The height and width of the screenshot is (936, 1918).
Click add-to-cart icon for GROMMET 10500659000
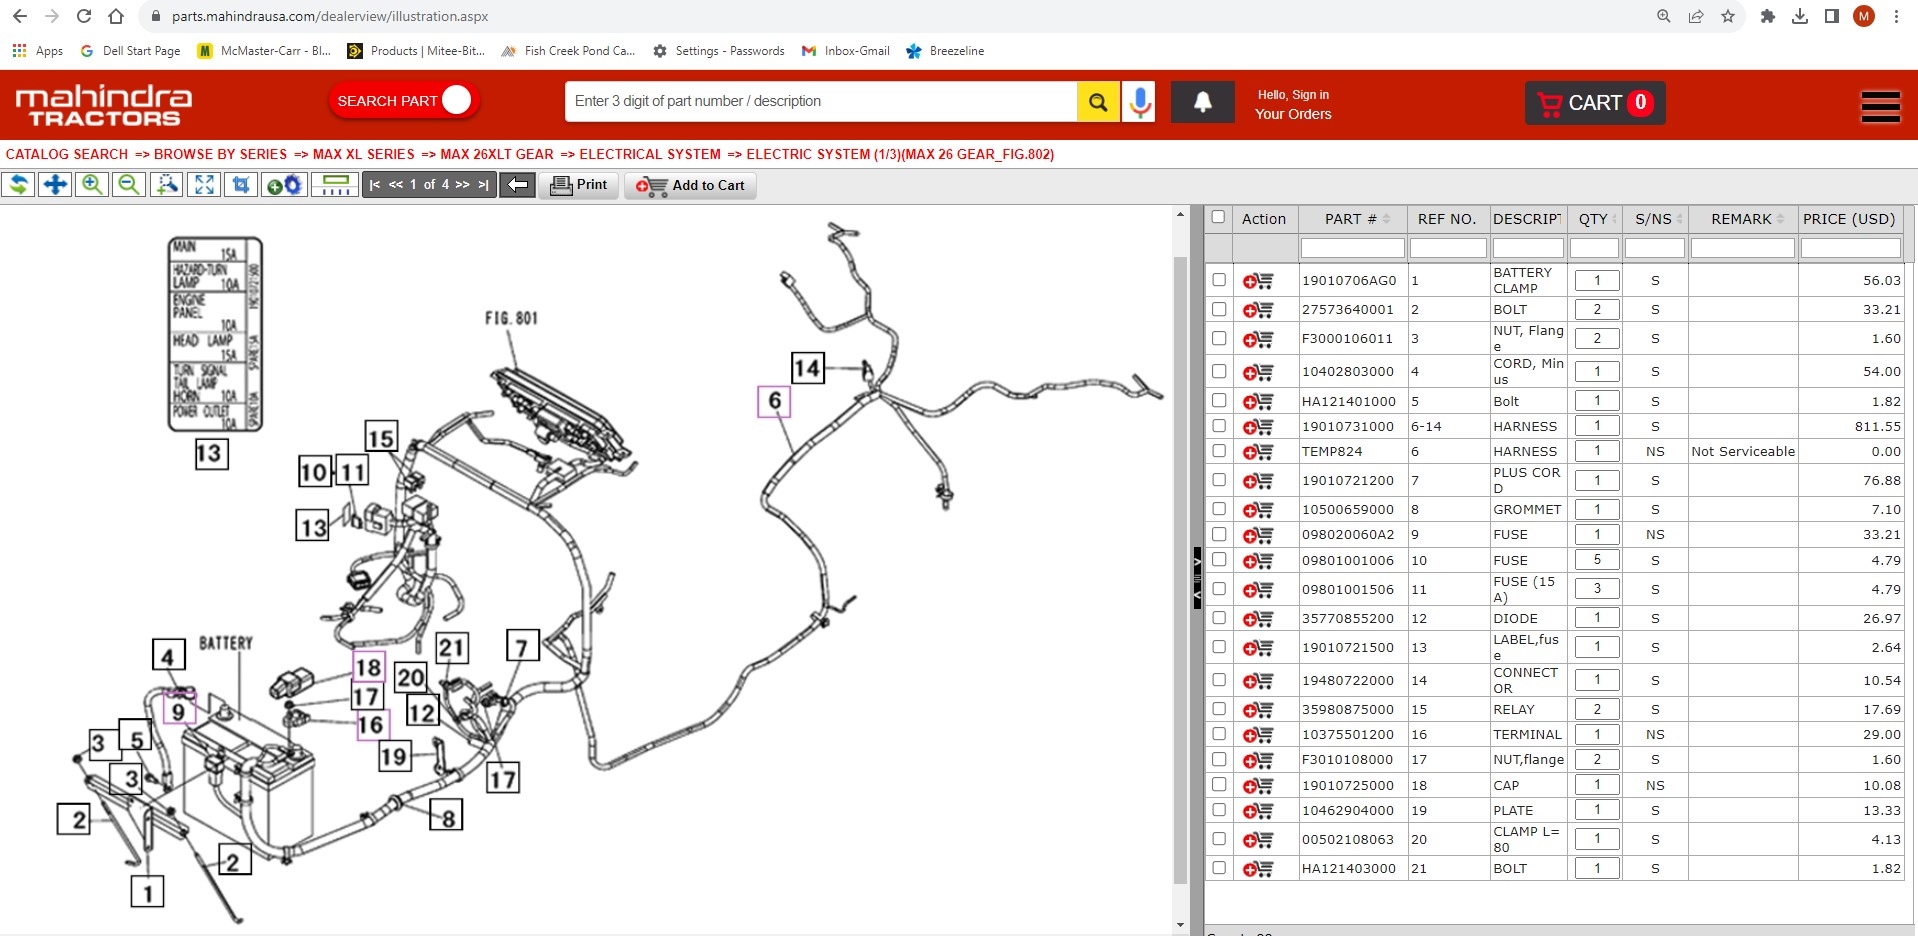point(1258,510)
